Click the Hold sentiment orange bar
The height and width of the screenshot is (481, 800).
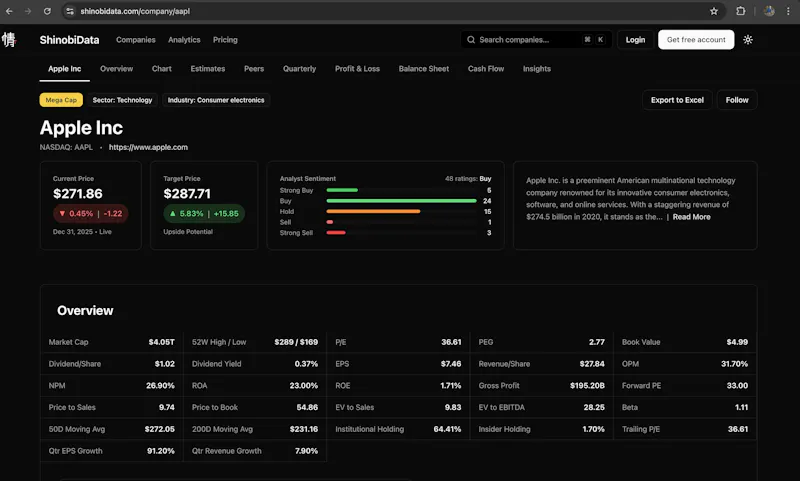tap(373, 211)
